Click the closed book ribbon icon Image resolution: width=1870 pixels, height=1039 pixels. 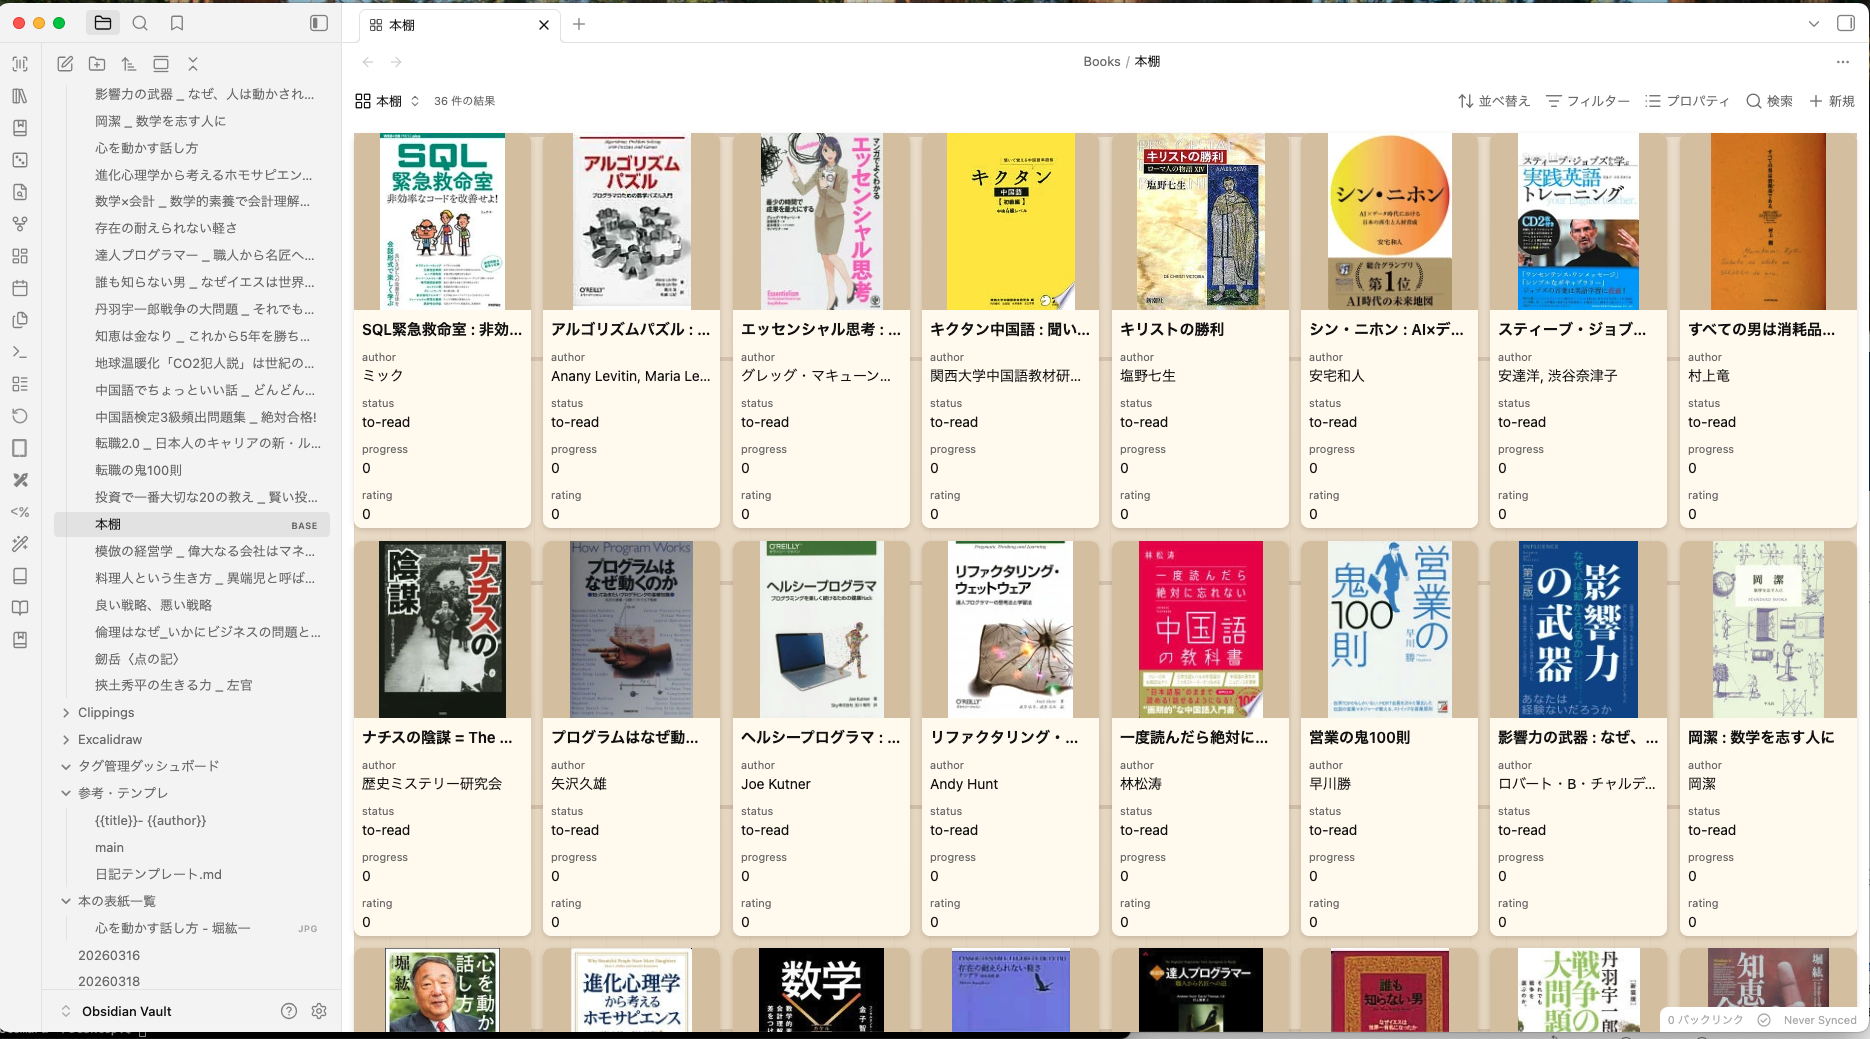20,576
